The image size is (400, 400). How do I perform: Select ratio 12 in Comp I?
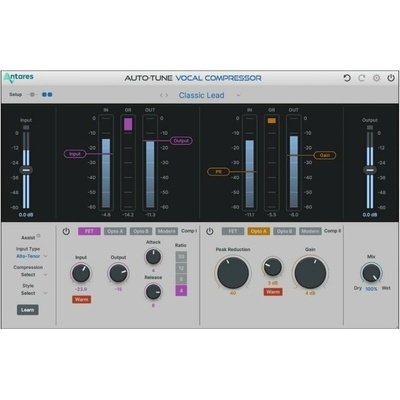coord(181,268)
